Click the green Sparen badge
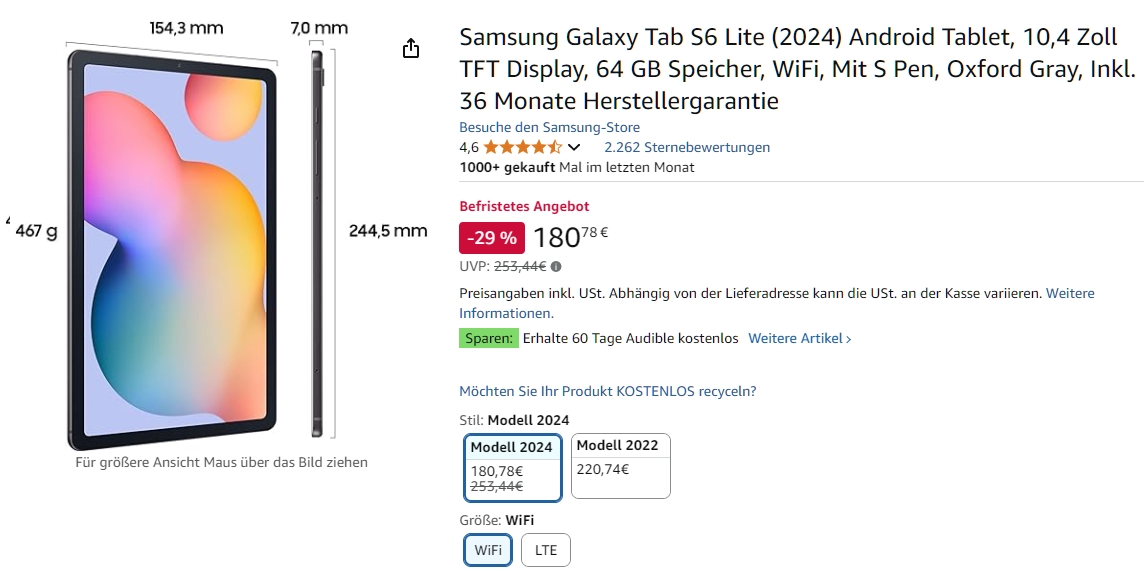The image size is (1144, 571). point(489,338)
